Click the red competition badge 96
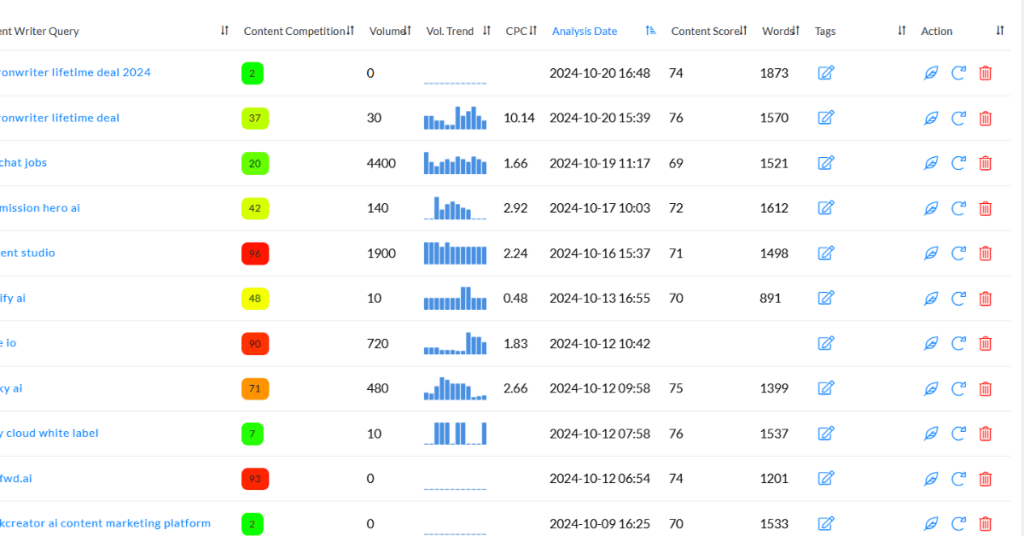This screenshot has width=1024, height=536. tap(255, 253)
